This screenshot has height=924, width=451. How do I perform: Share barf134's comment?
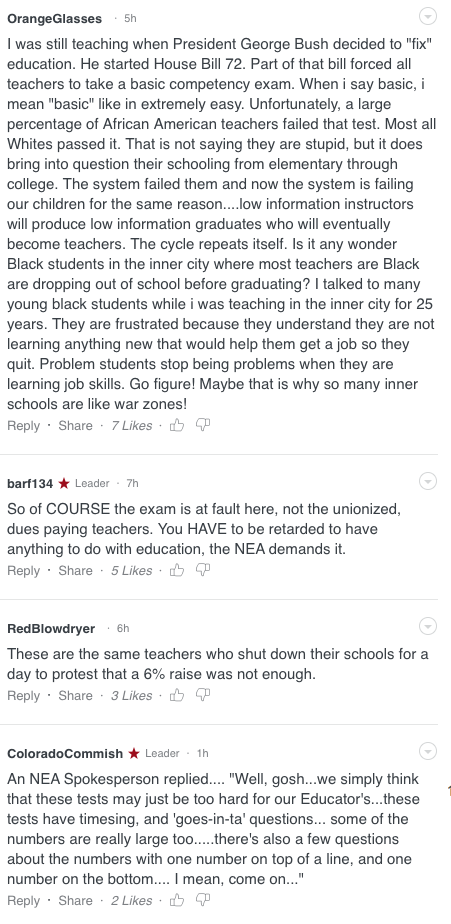pos(75,570)
